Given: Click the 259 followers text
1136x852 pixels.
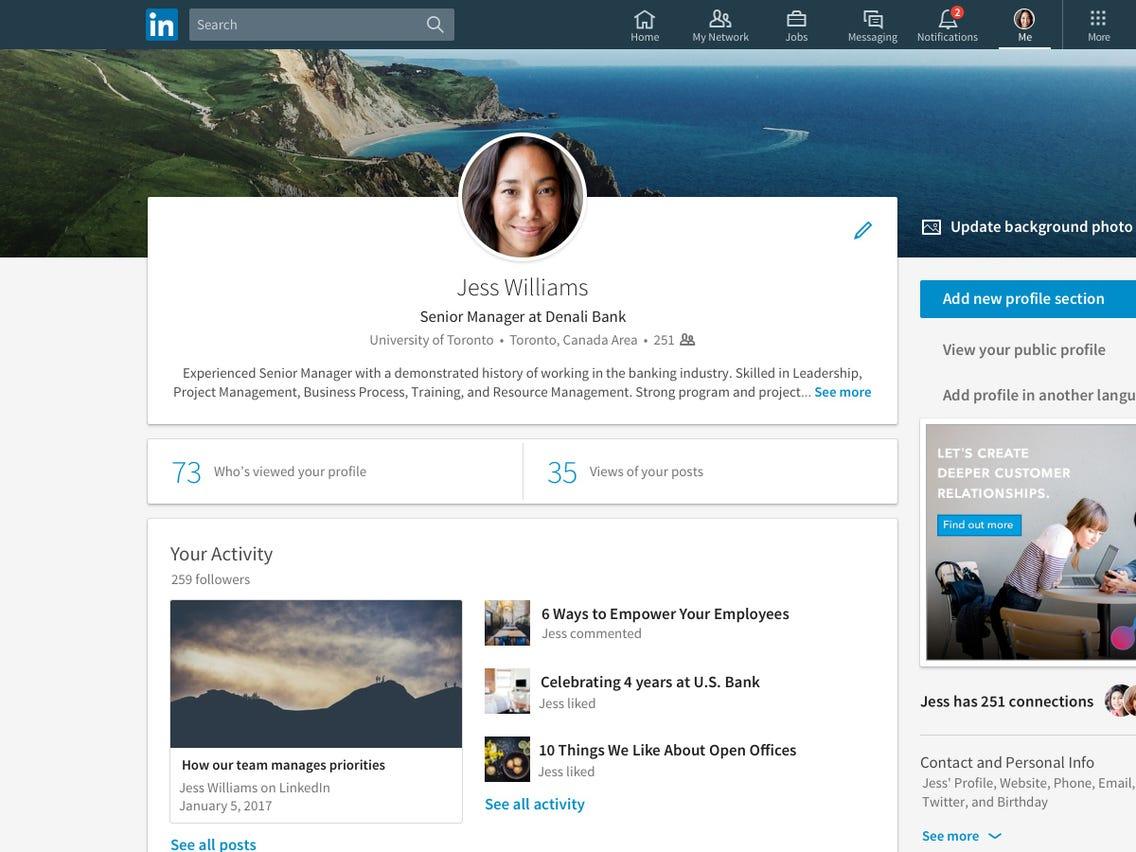Looking at the screenshot, I should 210,580.
